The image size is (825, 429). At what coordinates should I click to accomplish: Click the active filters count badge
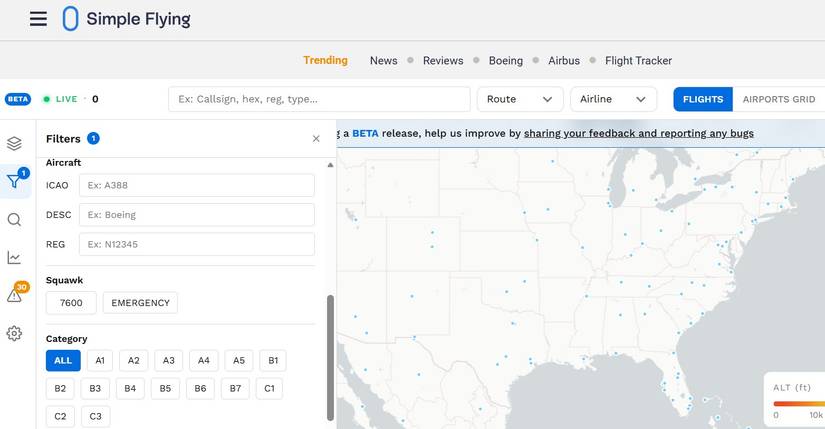tap(93, 138)
